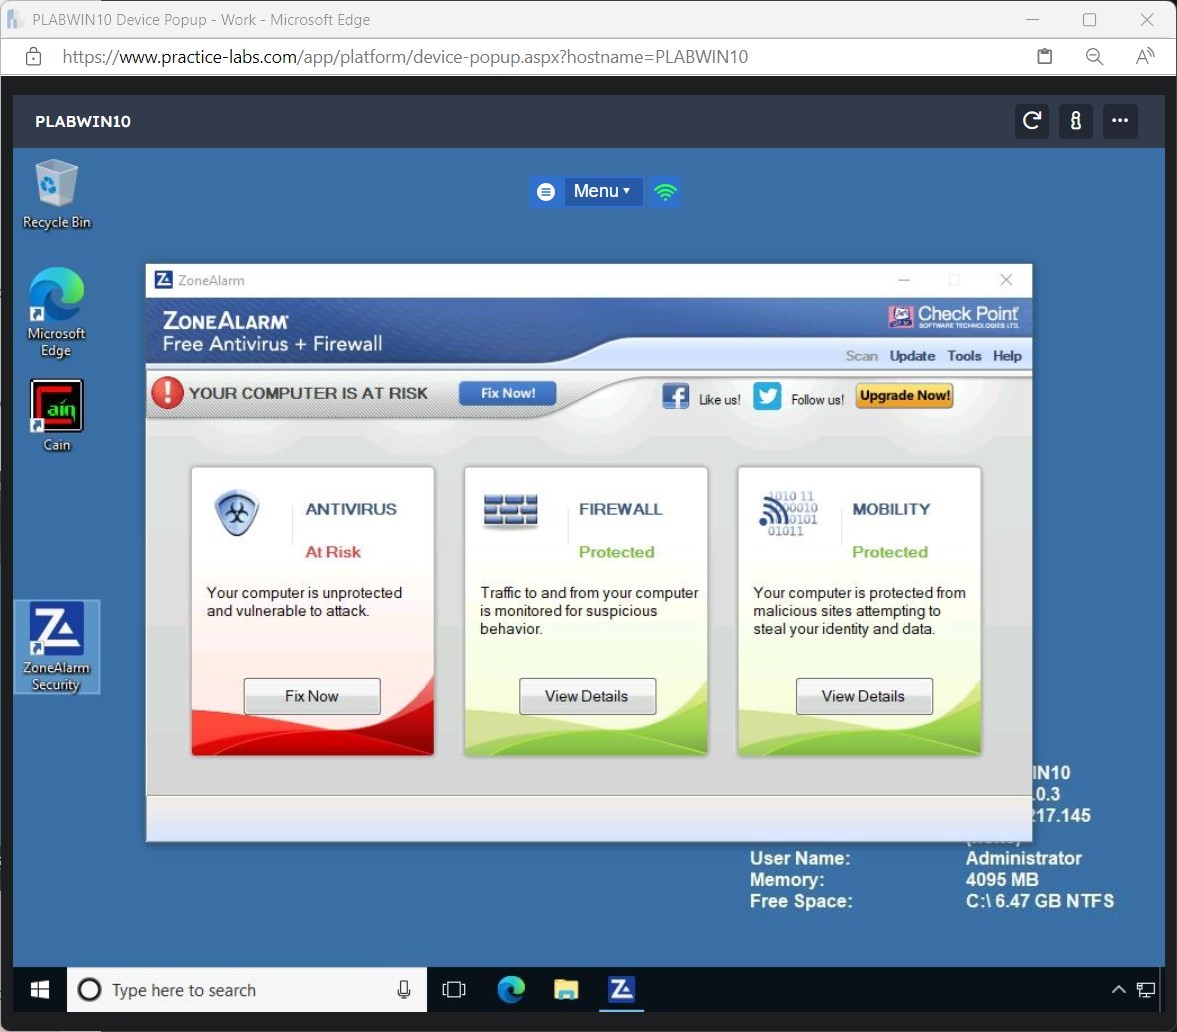Open the Help menu in ZoneAlarm
This screenshot has height=1032, width=1177.
click(1007, 355)
